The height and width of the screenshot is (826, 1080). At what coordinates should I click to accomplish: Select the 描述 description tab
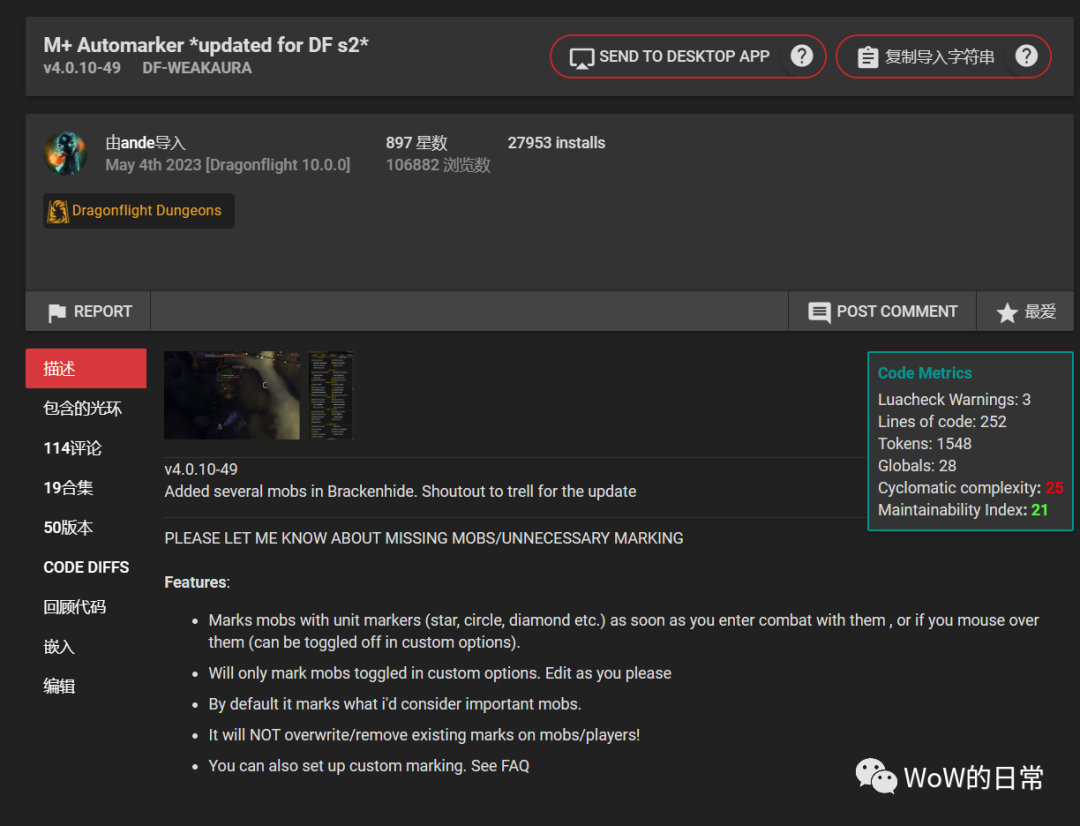pyautogui.click(x=85, y=369)
